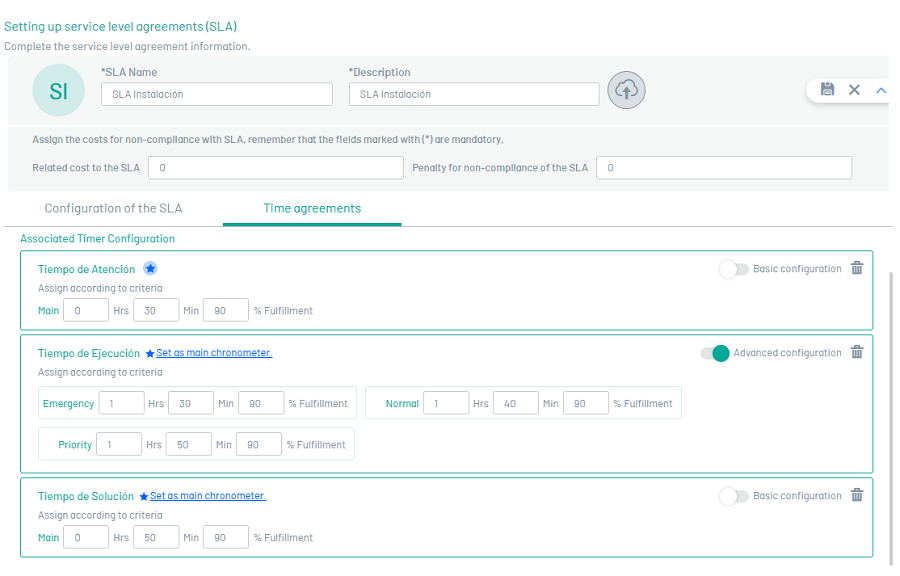Delete the Tiempo de Ejecución timer

pos(857,352)
